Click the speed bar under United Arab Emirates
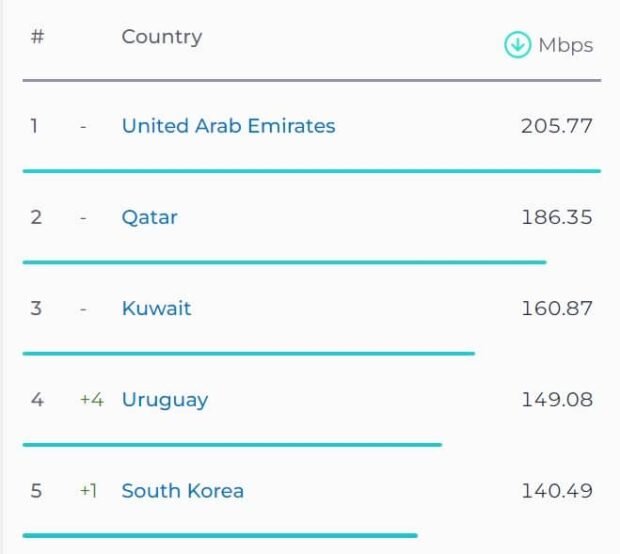 click(x=311, y=171)
